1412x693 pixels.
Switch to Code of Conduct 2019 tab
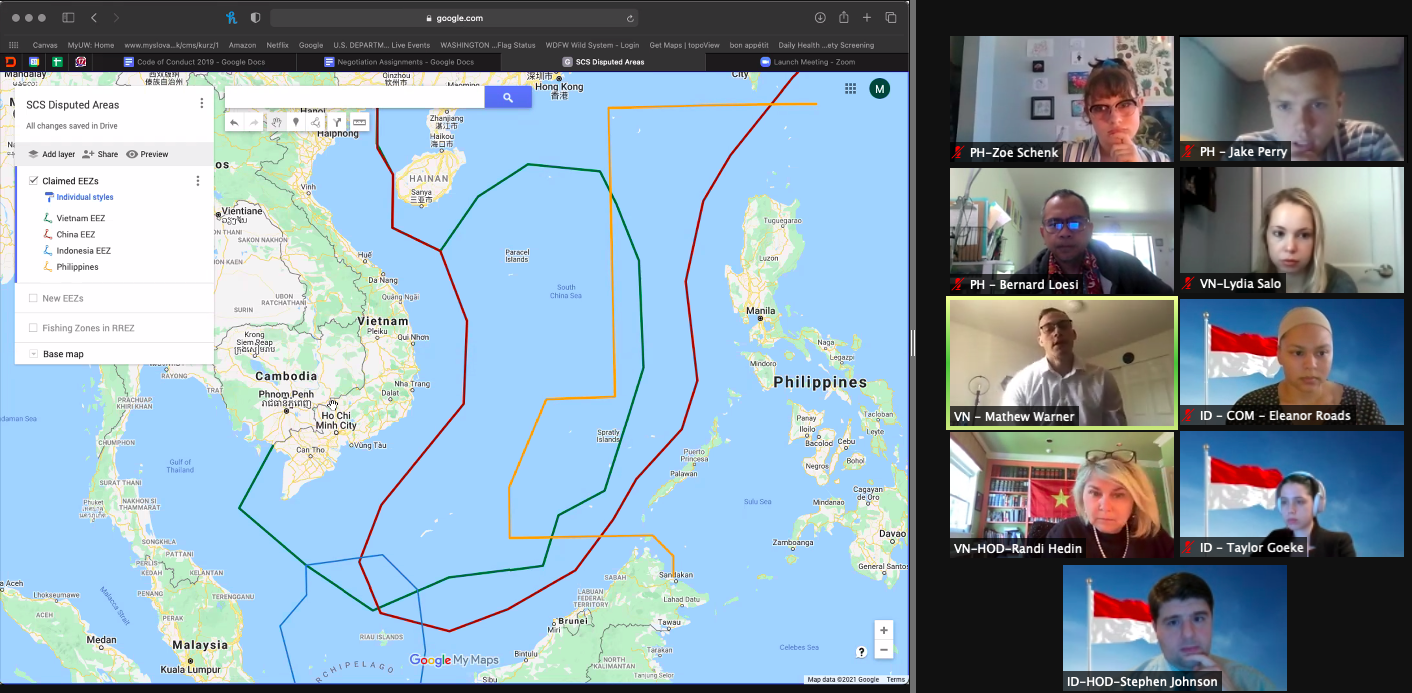pyautogui.click(x=195, y=61)
